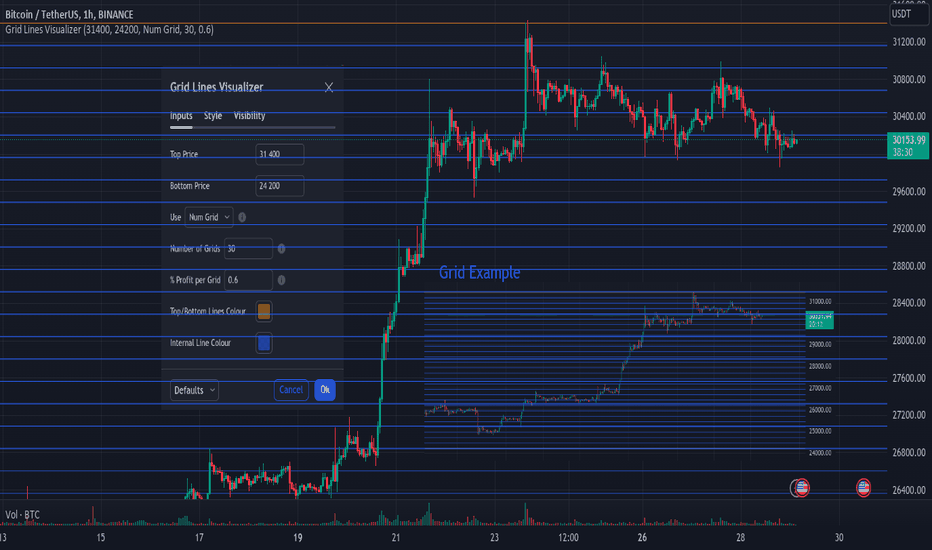Click the Grid Lines Visualizer indicator legend
Image resolution: width=932 pixels, height=550 pixels.
pyautogui.click(x=109, y=29)
